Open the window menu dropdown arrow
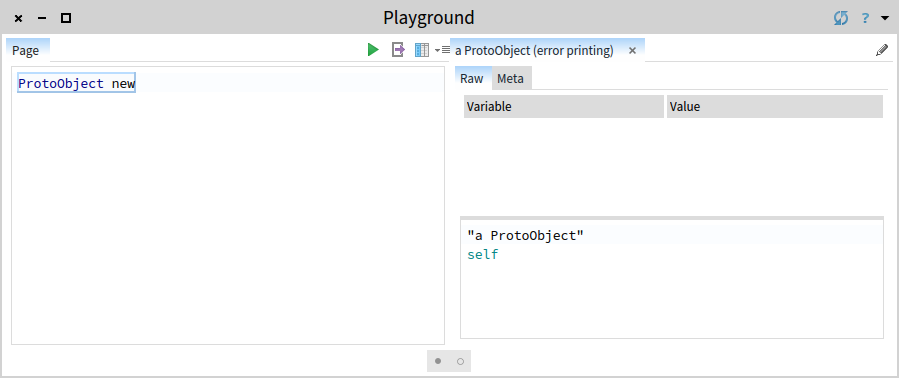The image size is (899, 378). 884,18
